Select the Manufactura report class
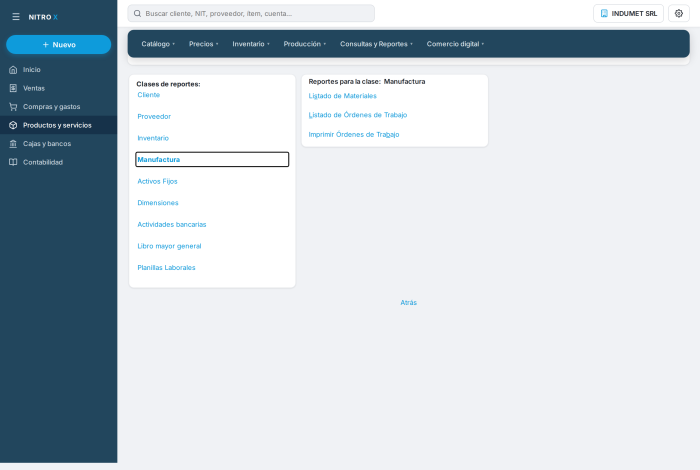 pos(212,159)
